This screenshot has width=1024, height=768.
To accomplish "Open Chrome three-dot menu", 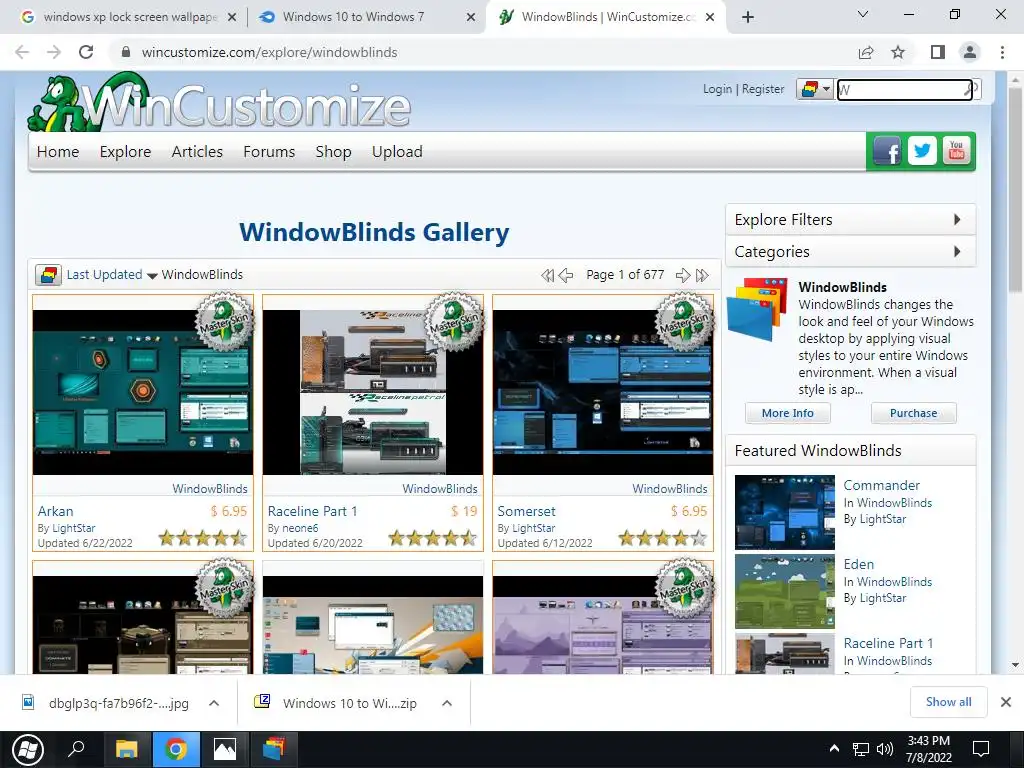I will coord(1002,52).
